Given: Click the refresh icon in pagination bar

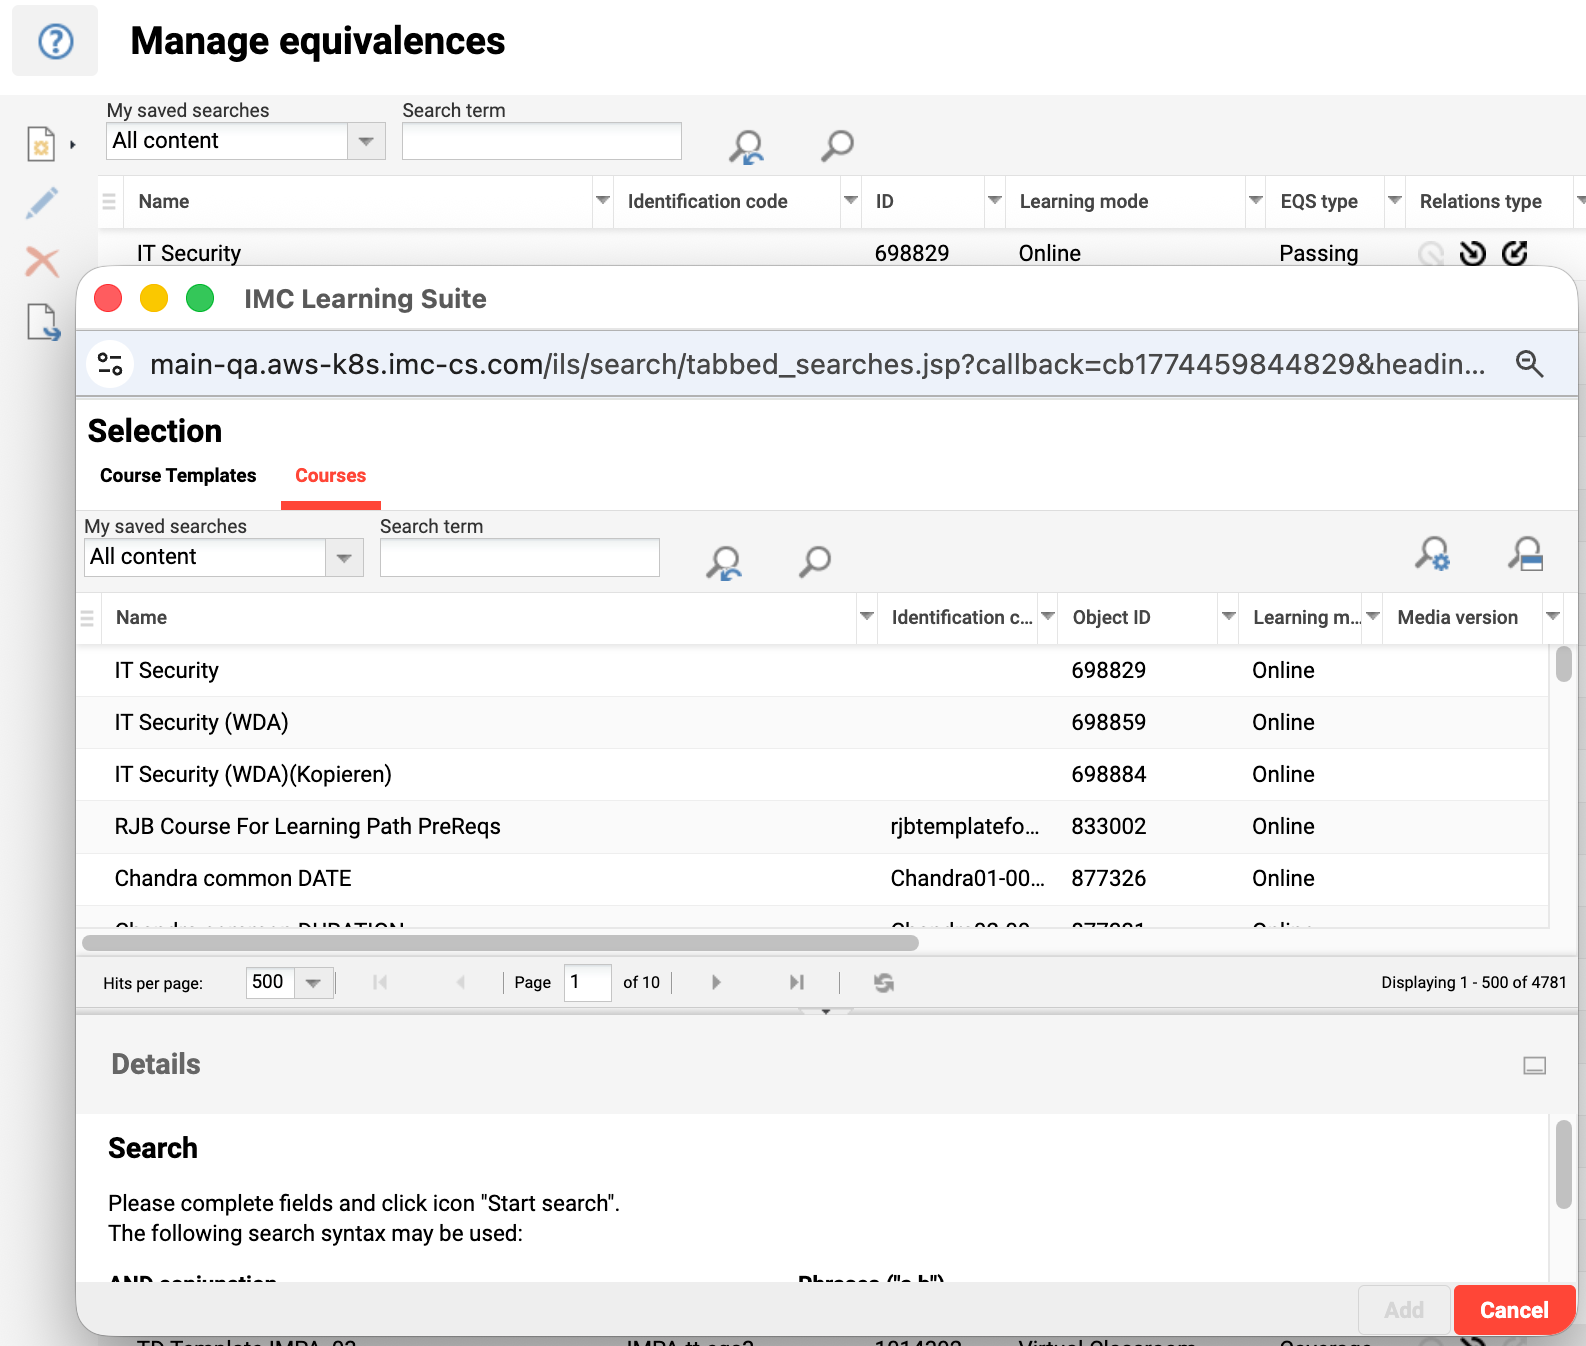Looking at the screenshot, I should coord(883,983).
